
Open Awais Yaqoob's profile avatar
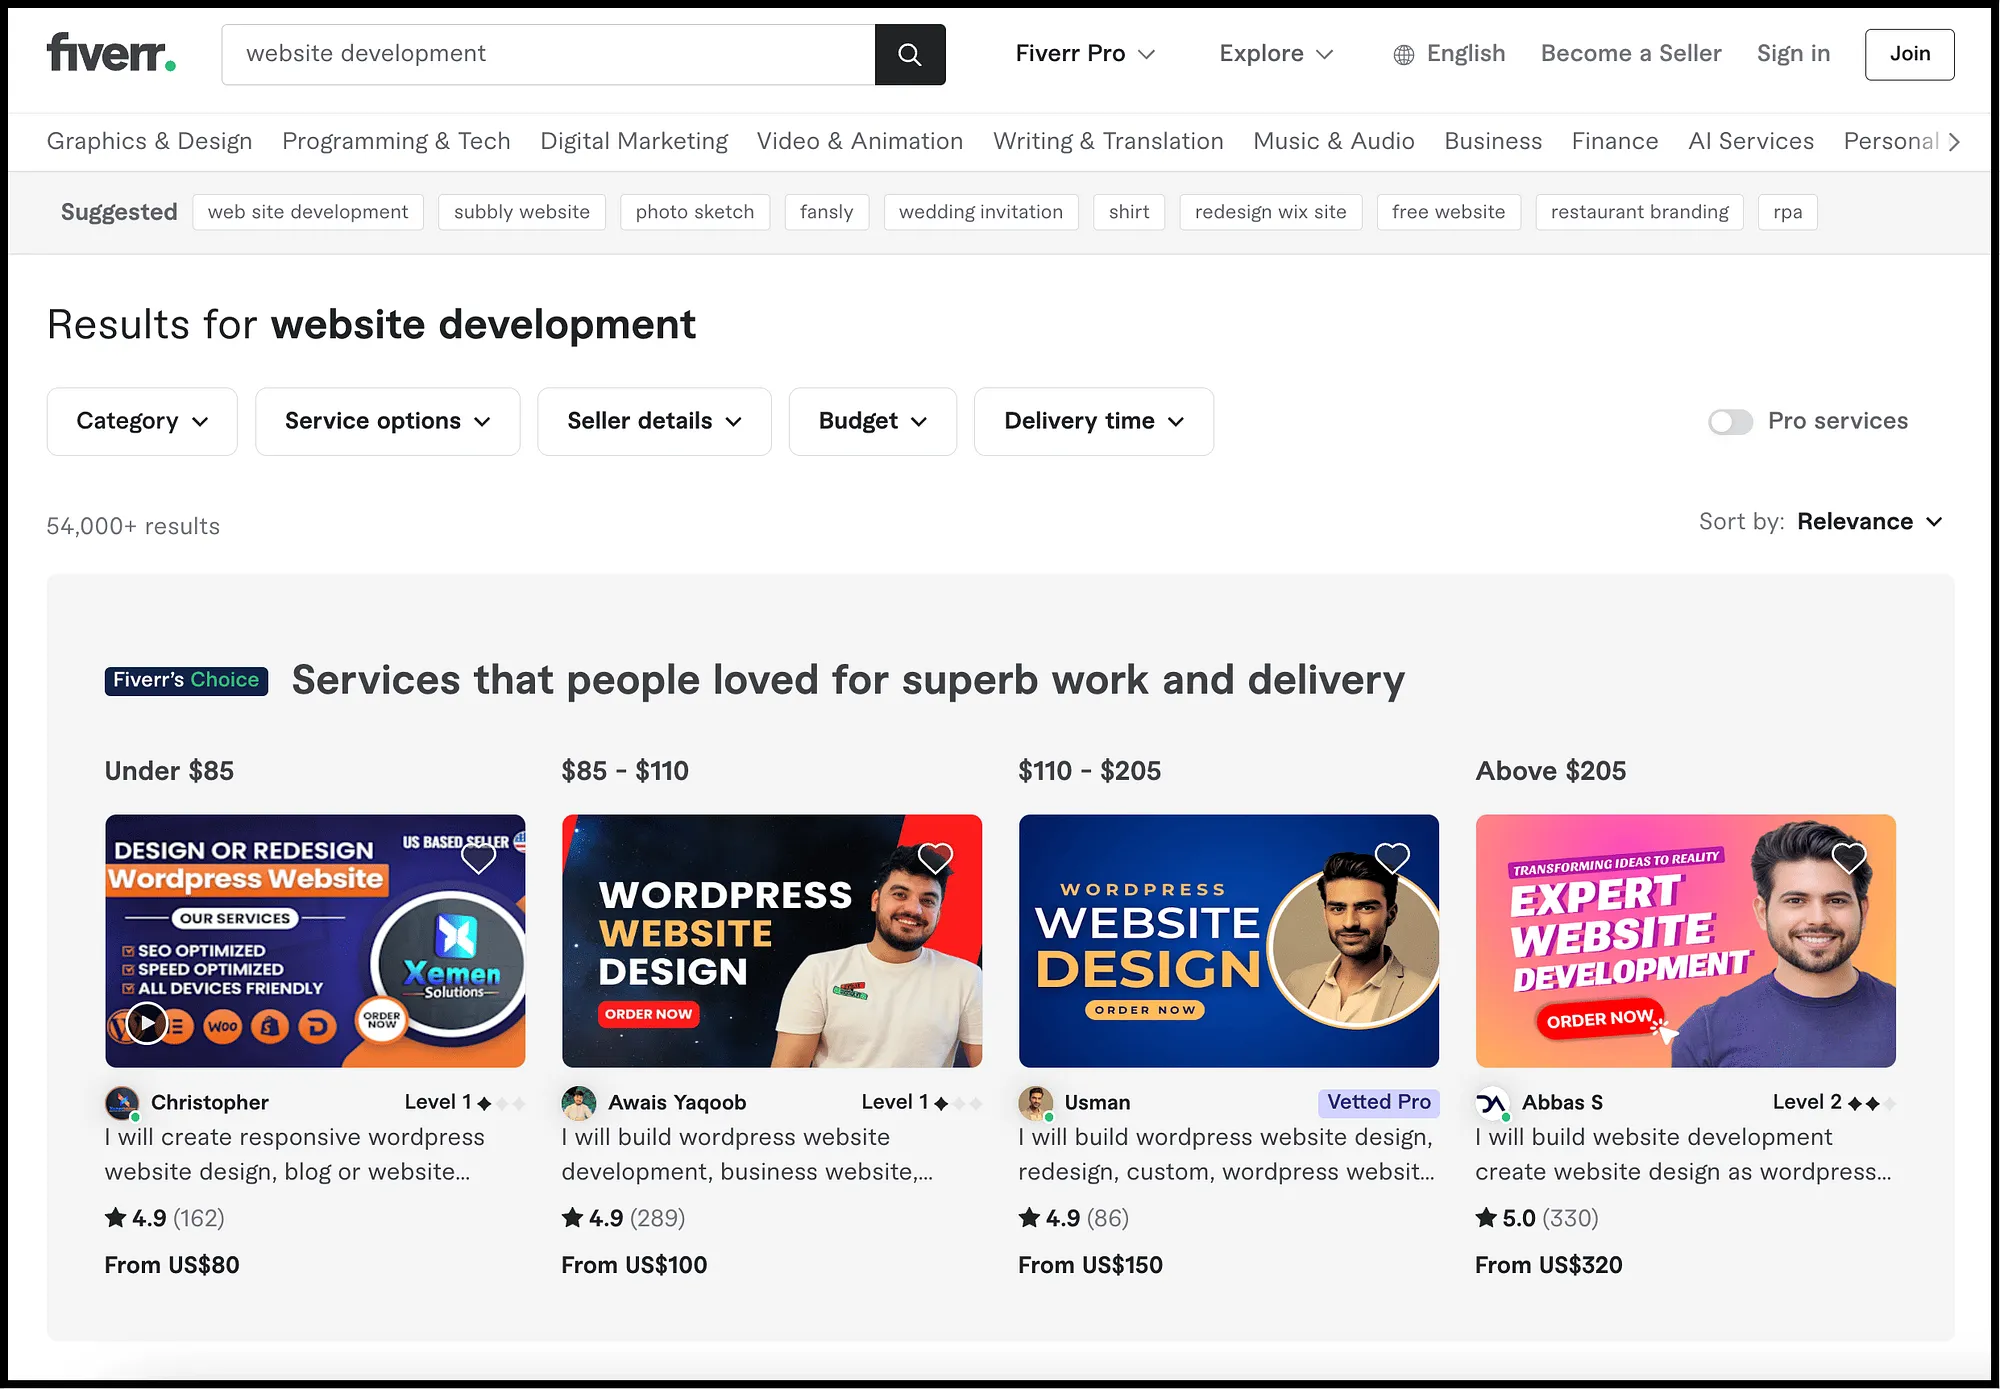[579, 1103]
